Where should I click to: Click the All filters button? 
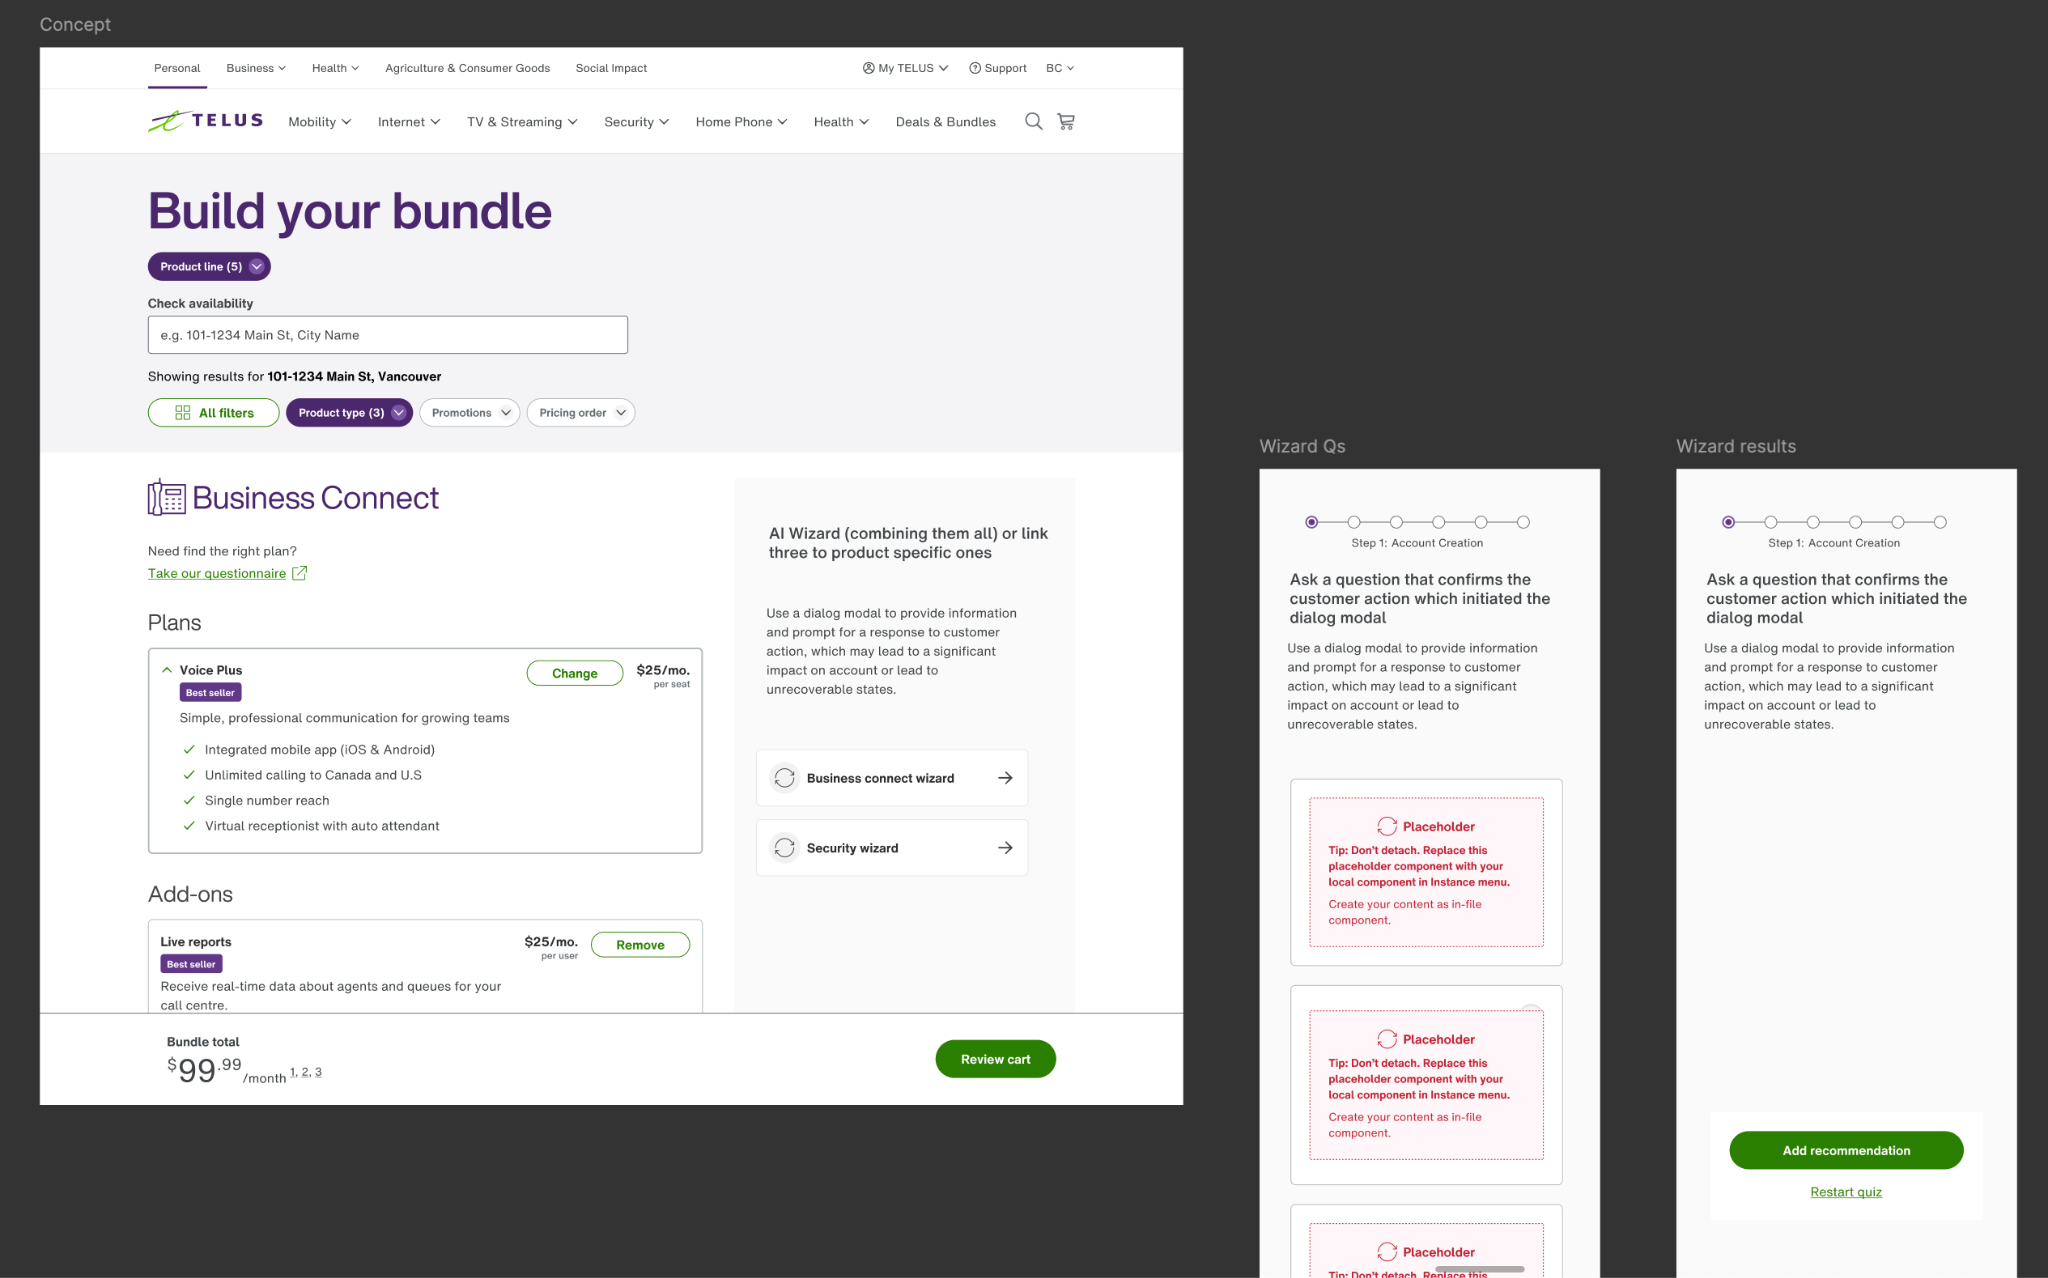click(213, 413)
